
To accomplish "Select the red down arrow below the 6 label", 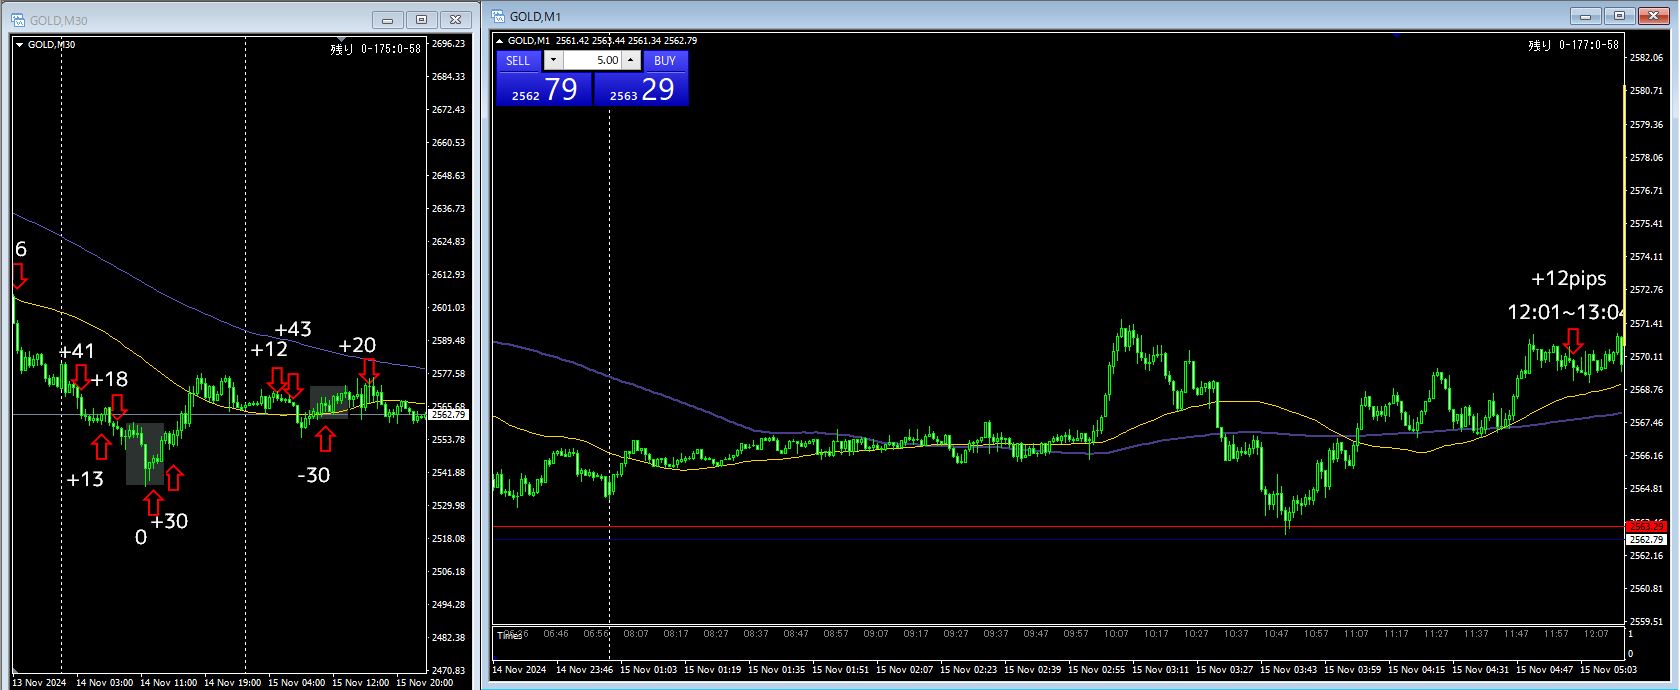I will click(x=19, y=275).
